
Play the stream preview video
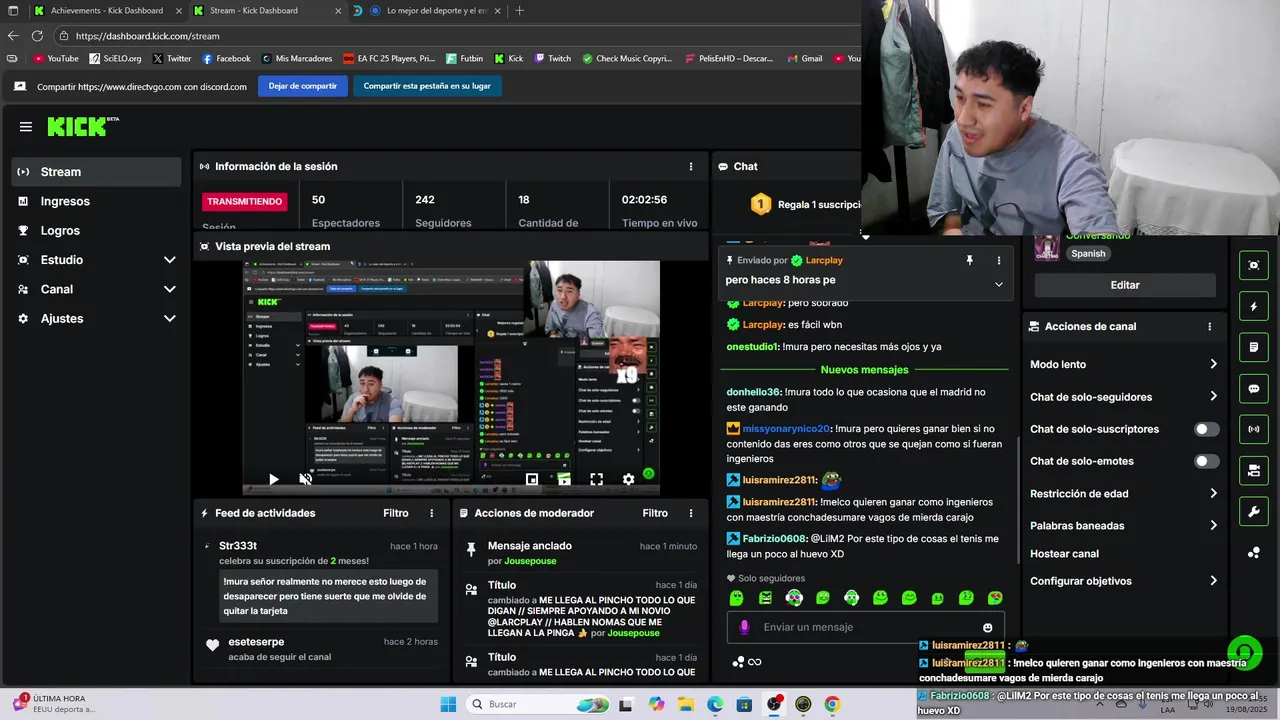click(273, 479)
